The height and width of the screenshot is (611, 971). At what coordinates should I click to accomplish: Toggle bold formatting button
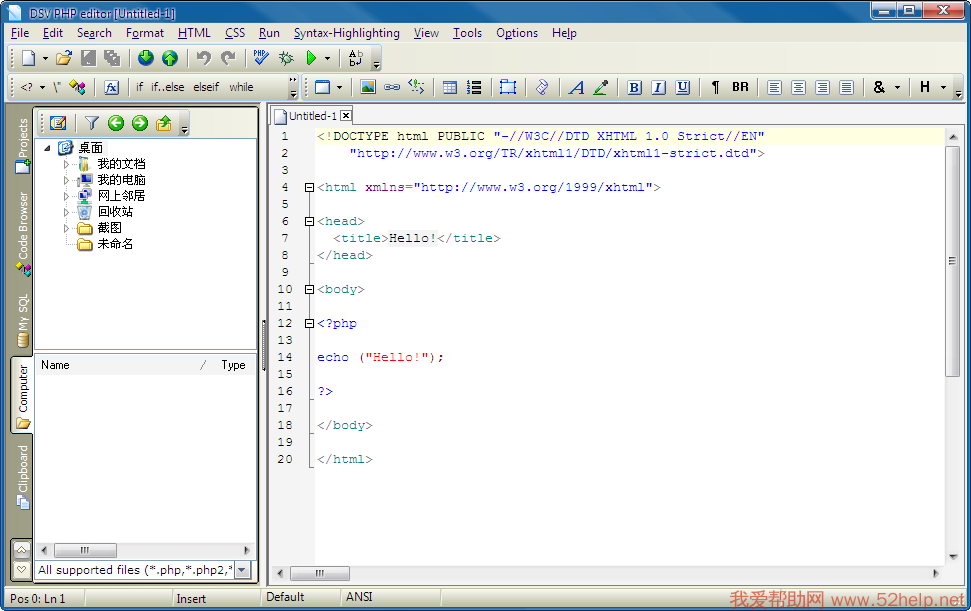[634, 87]
